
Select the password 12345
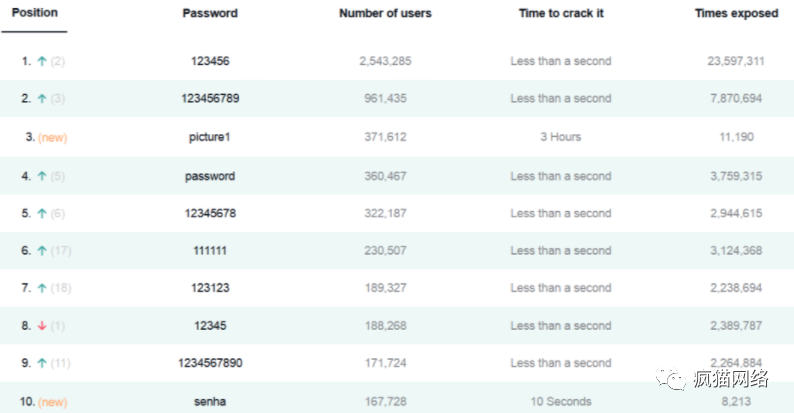(x=210, y=325)
